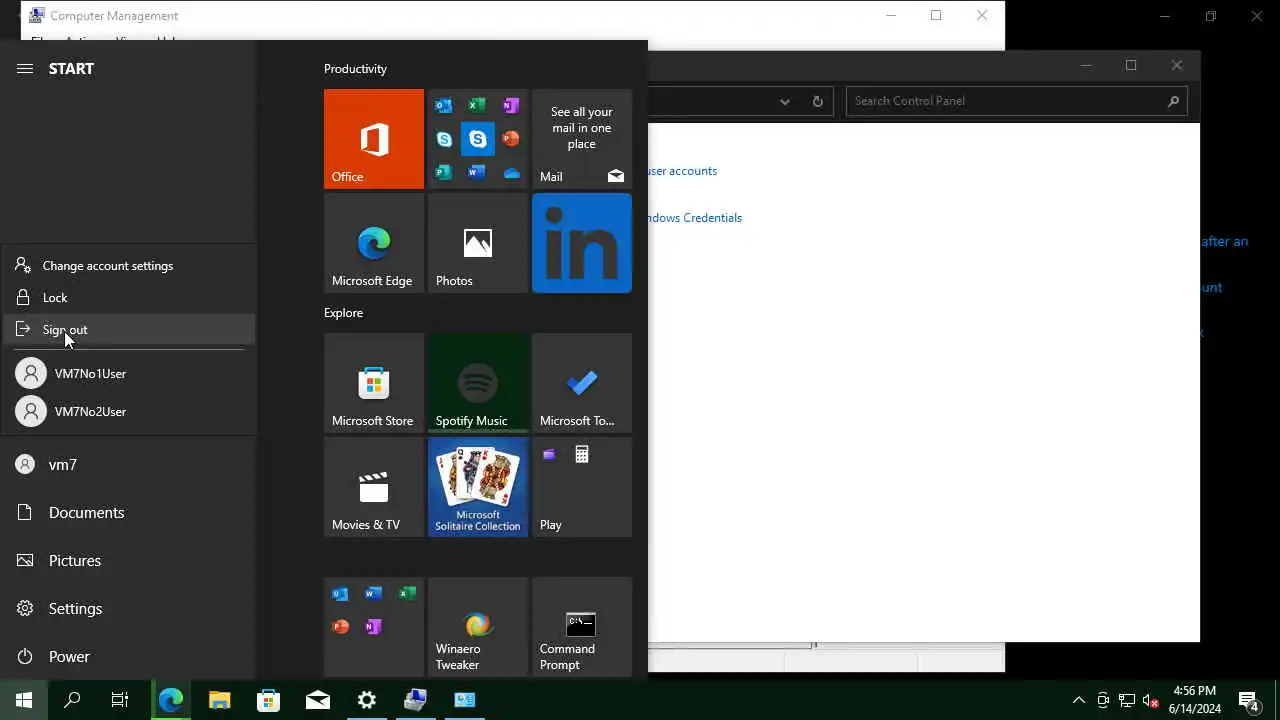The image size is (1280, 720).
Task: Open notification action center
Action: [x=1248, y=700]
